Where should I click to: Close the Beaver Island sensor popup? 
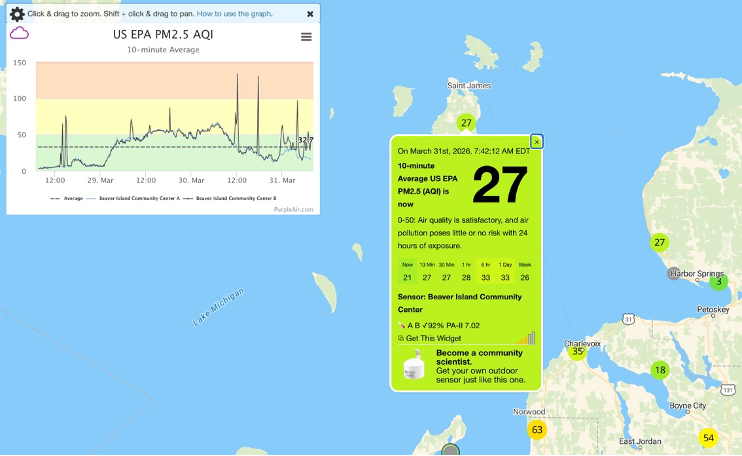pyautogui.click(x=537, y=142)
